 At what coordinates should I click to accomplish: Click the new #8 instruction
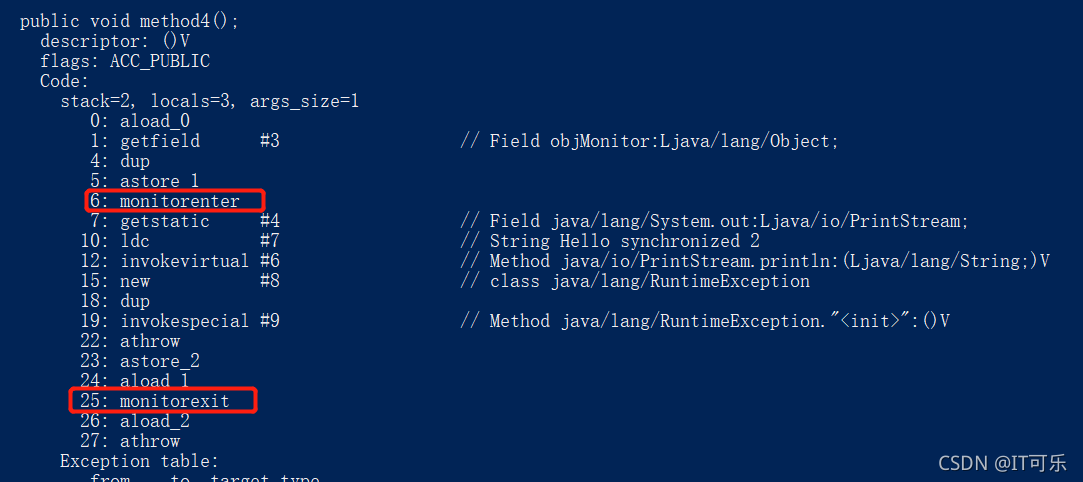180,281
